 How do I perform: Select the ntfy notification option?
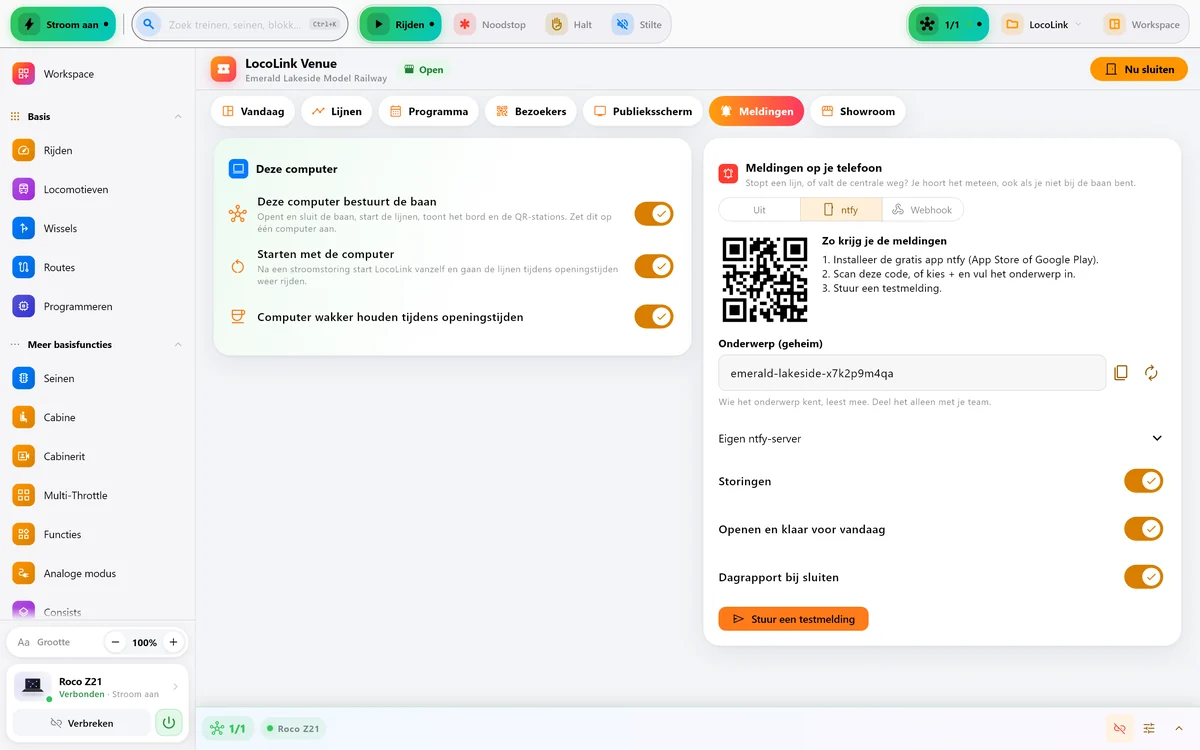coord(841,209)
